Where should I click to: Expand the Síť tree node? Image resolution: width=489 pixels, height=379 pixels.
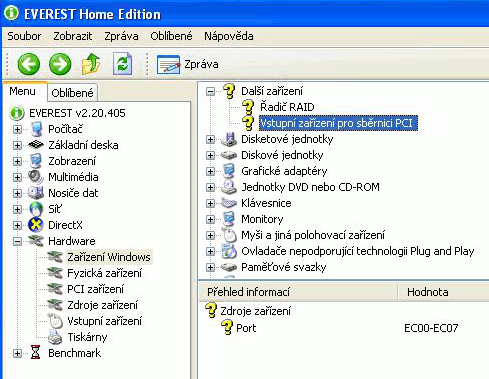point(17,209)
